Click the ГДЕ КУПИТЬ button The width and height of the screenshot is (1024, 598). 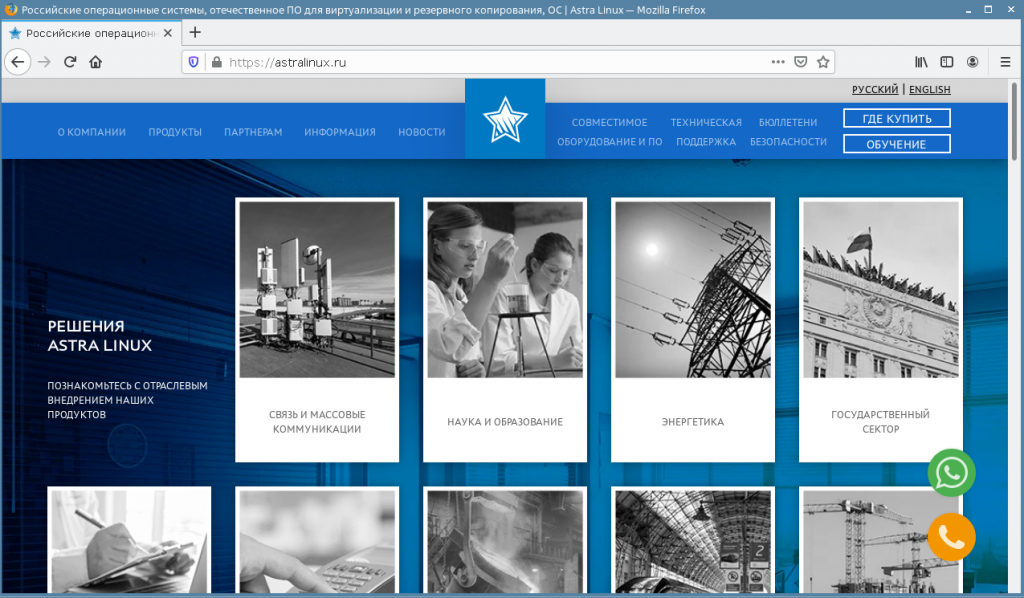[x=897, y=118]
